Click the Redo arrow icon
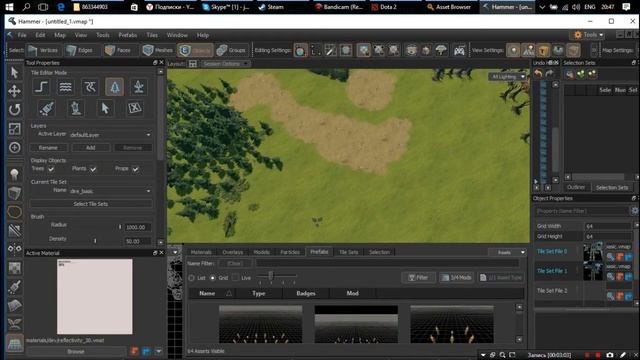The image size is (640, 360). click(x=549, y=73)
